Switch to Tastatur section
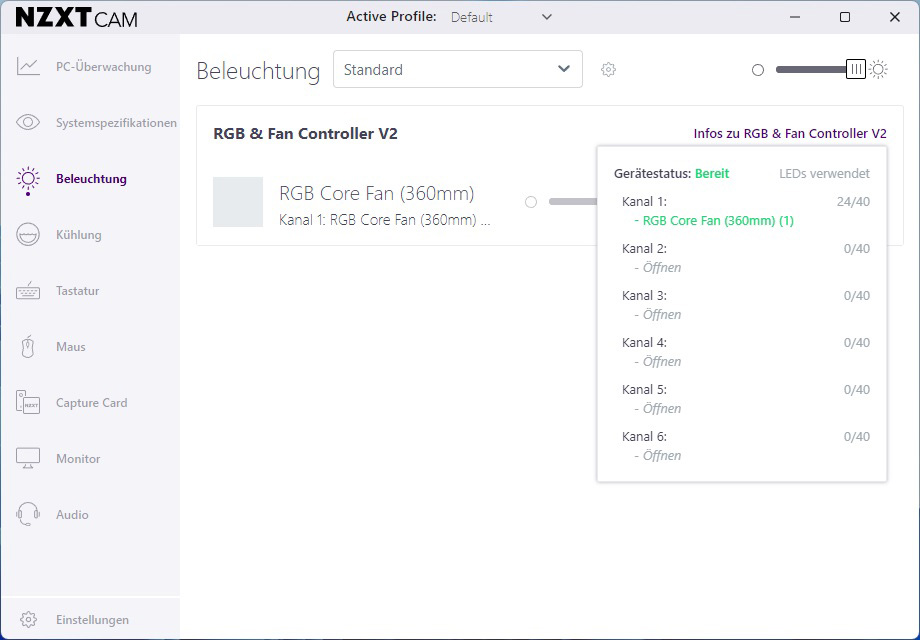920x640 pixels. pos(77,291)
